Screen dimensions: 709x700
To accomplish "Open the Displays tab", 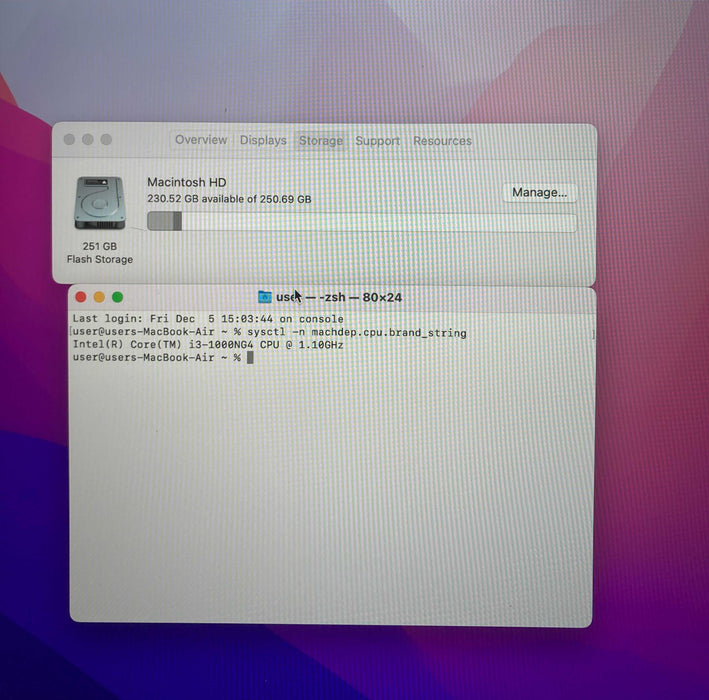I will coord(263,141).
